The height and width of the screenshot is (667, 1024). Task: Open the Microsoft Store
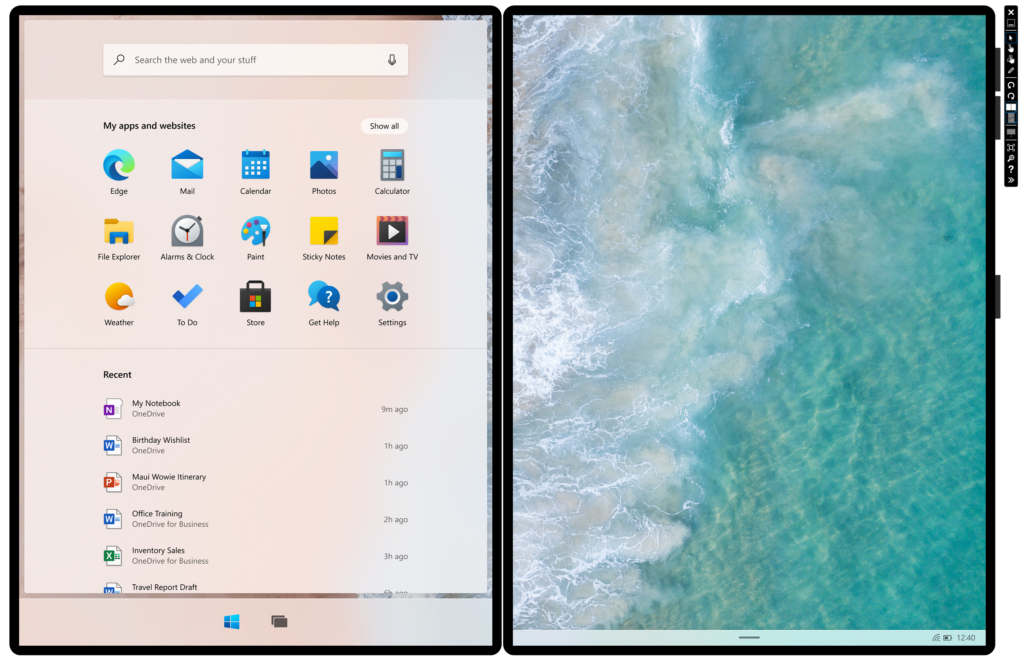point(255,304)
